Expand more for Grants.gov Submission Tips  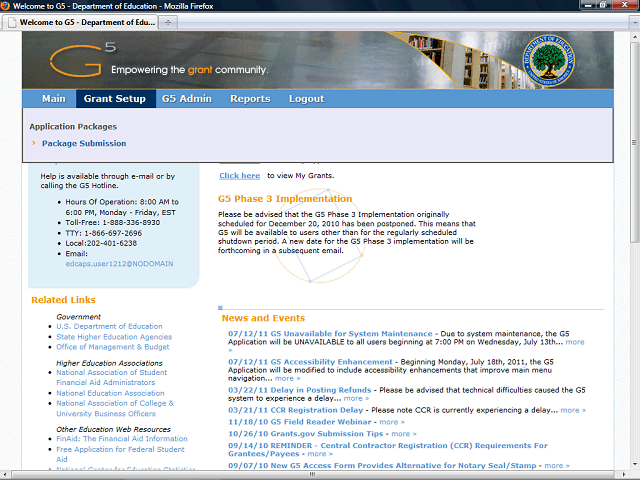404,433
